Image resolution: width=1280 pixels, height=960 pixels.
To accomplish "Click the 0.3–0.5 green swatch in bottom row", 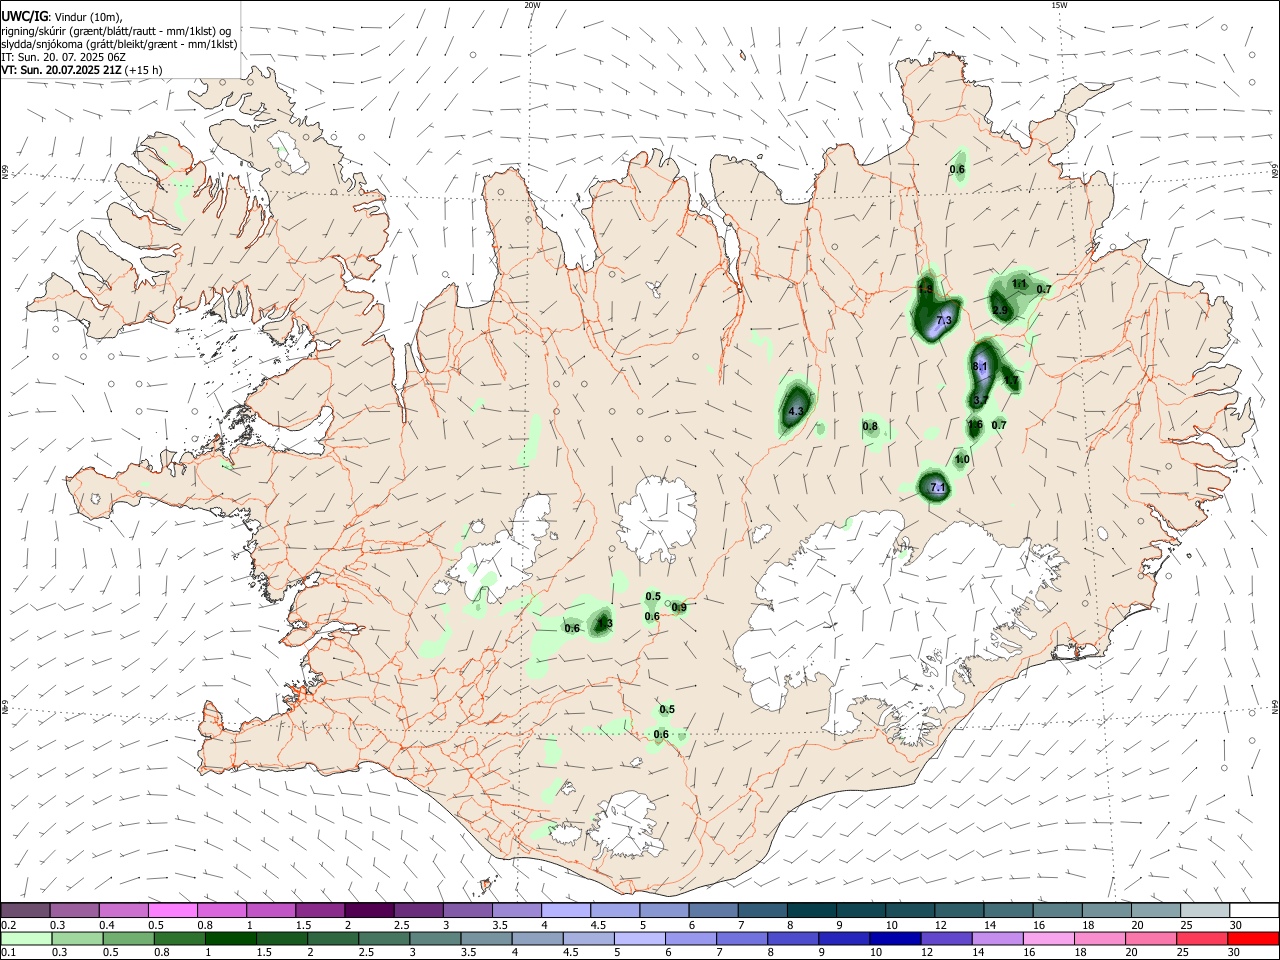I will 77,939.
